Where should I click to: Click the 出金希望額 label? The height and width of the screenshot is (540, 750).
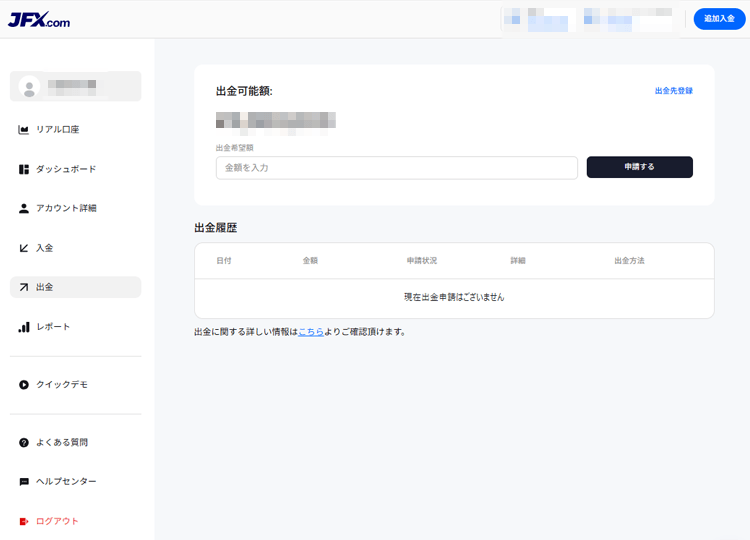coord(234,148)
